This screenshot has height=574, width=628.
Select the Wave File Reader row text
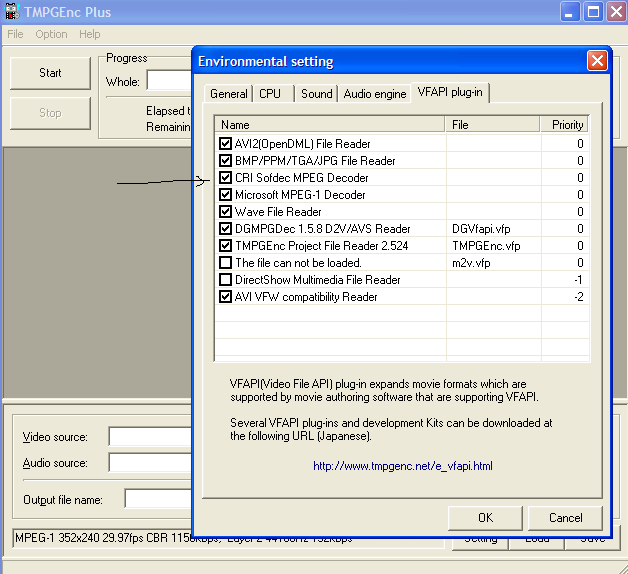tap(278, 212)
